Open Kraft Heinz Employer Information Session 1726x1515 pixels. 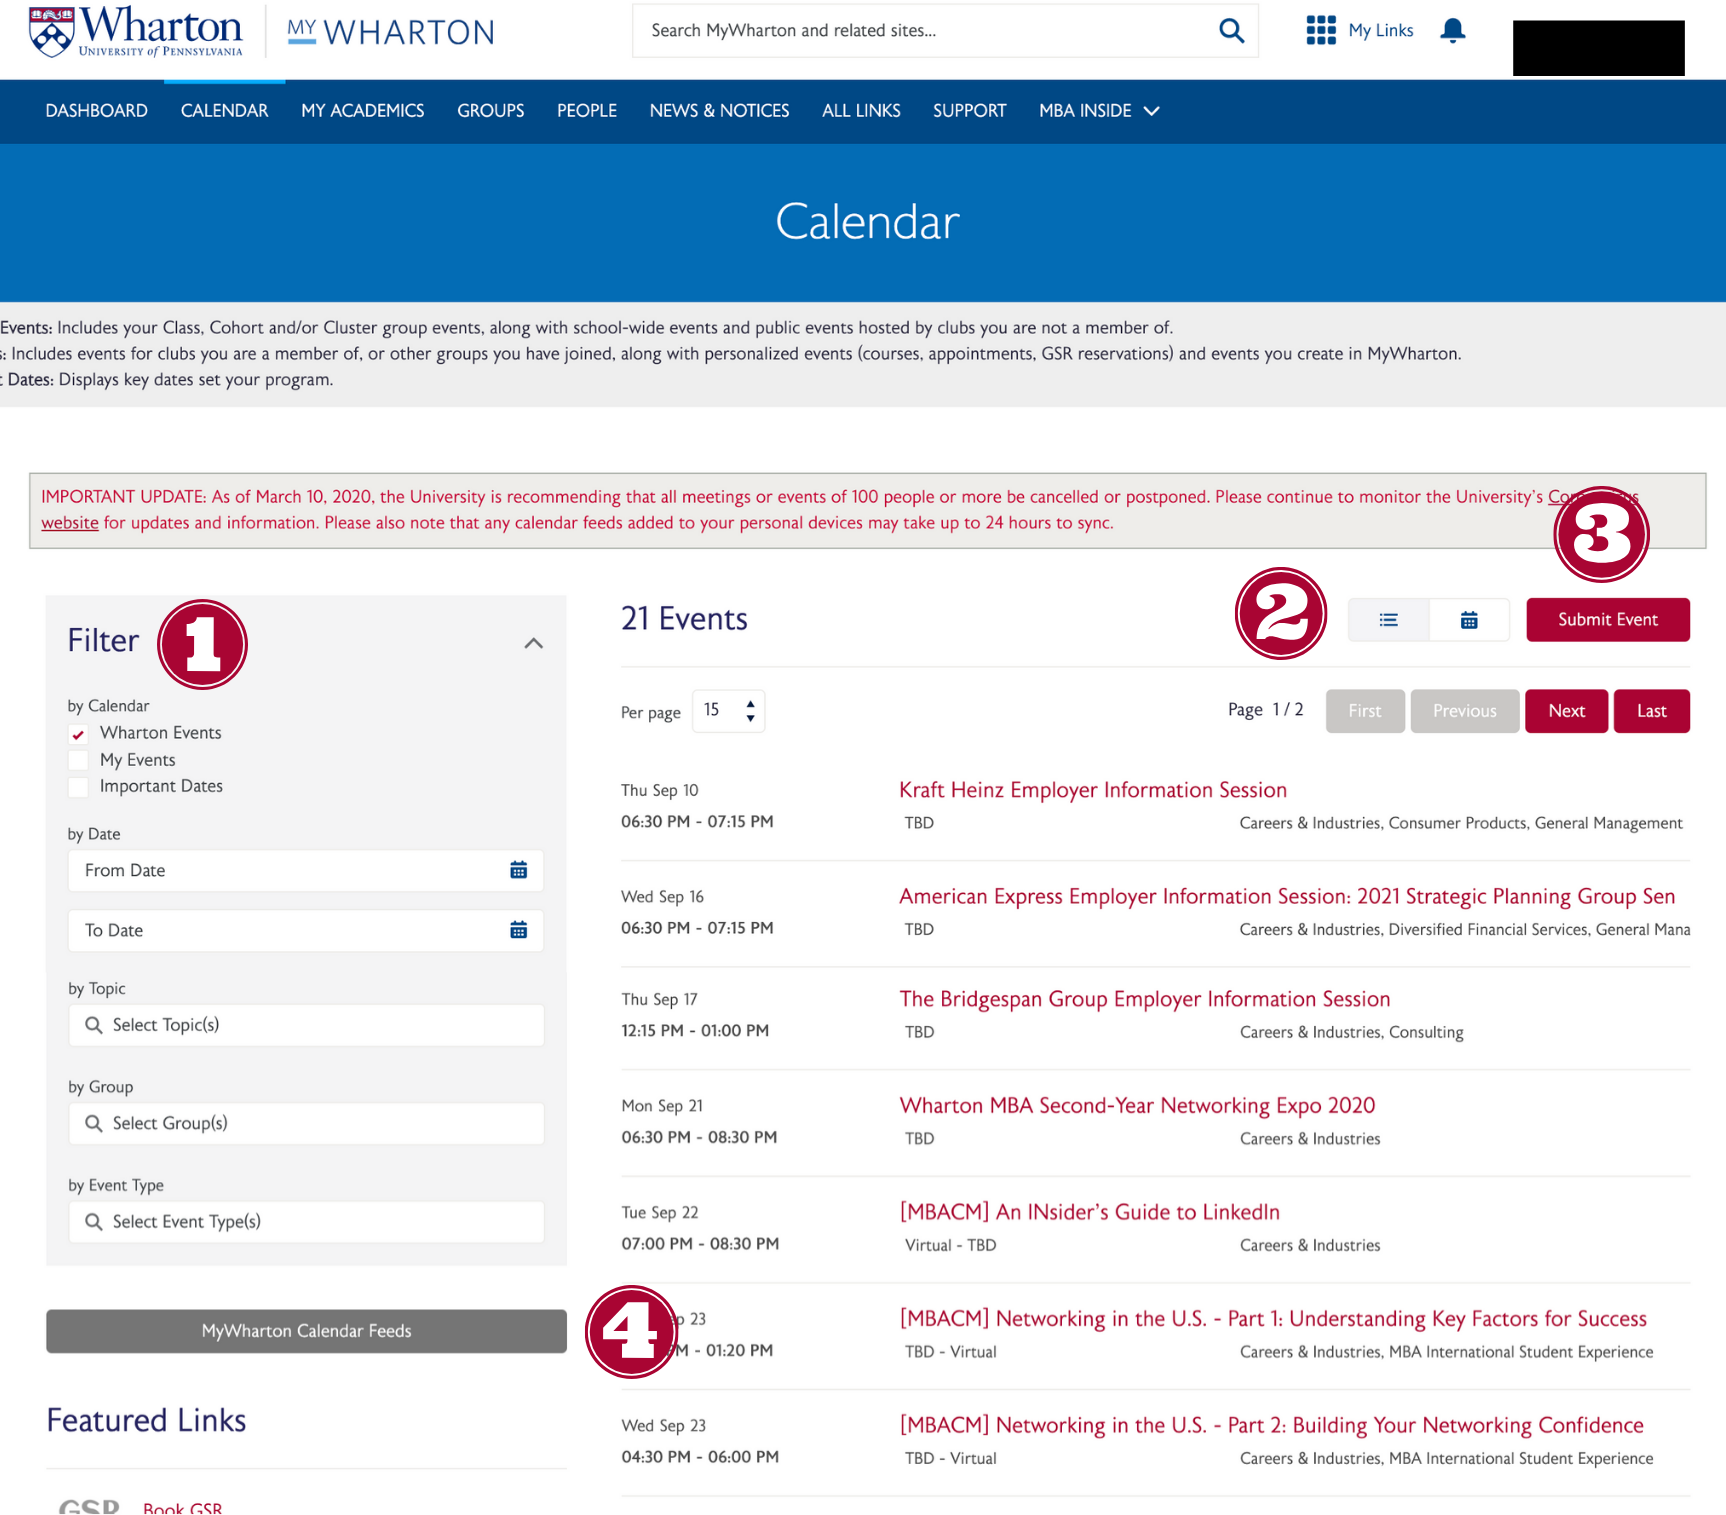(x=1093, y=790)
